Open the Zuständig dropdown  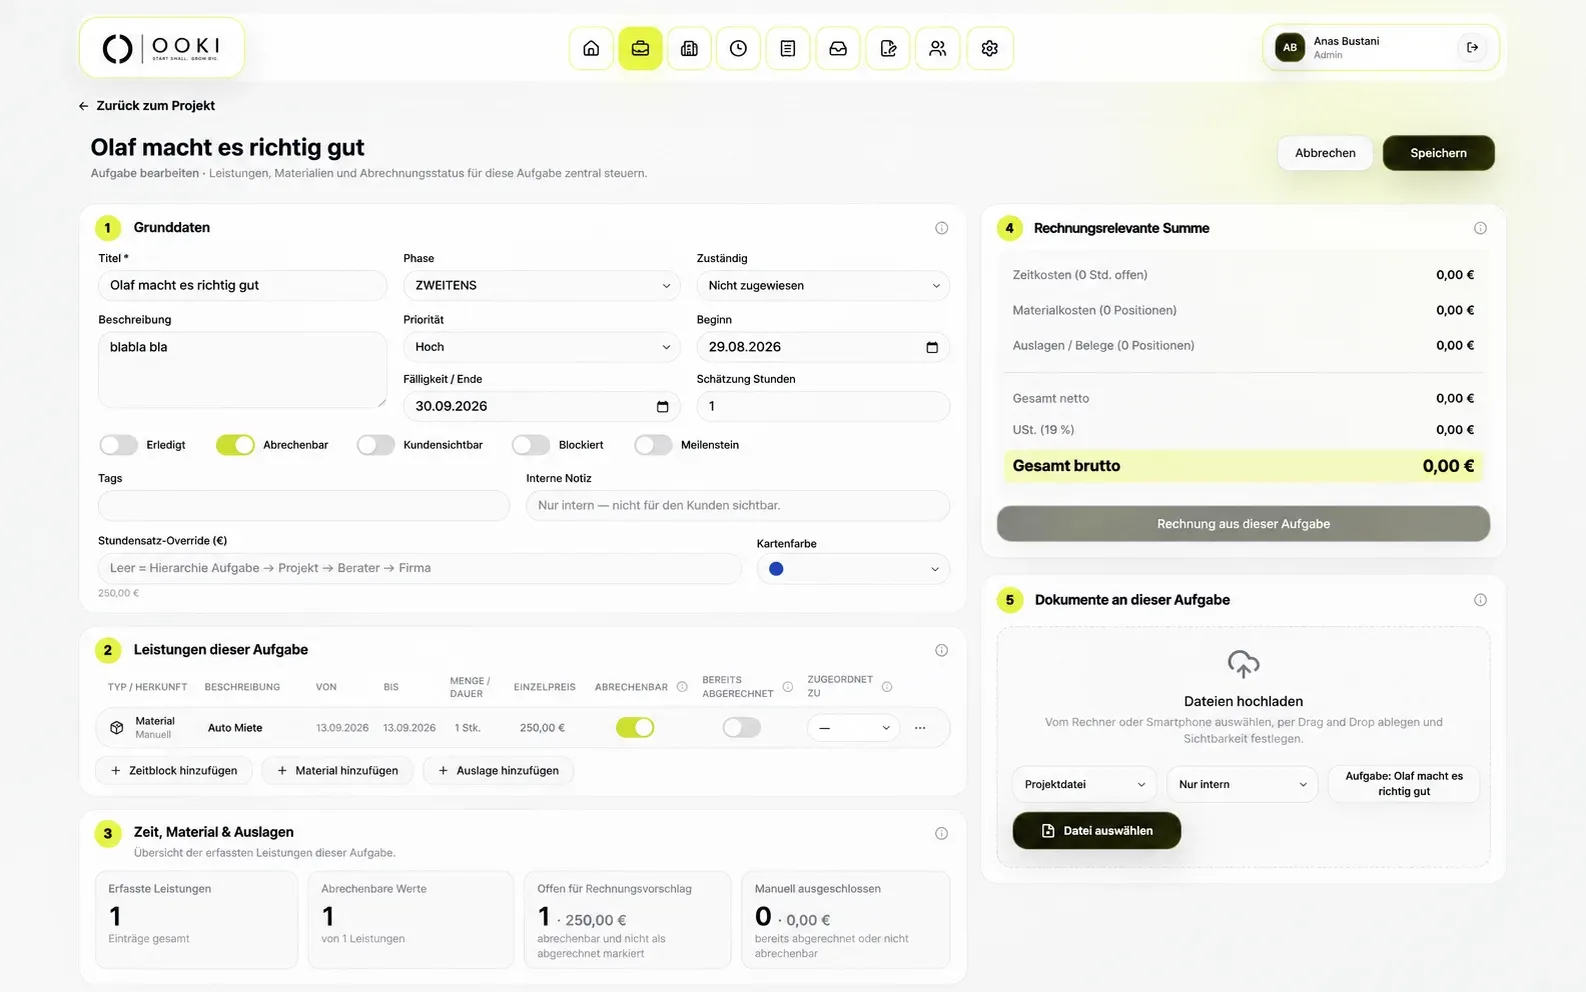[823, 285]
